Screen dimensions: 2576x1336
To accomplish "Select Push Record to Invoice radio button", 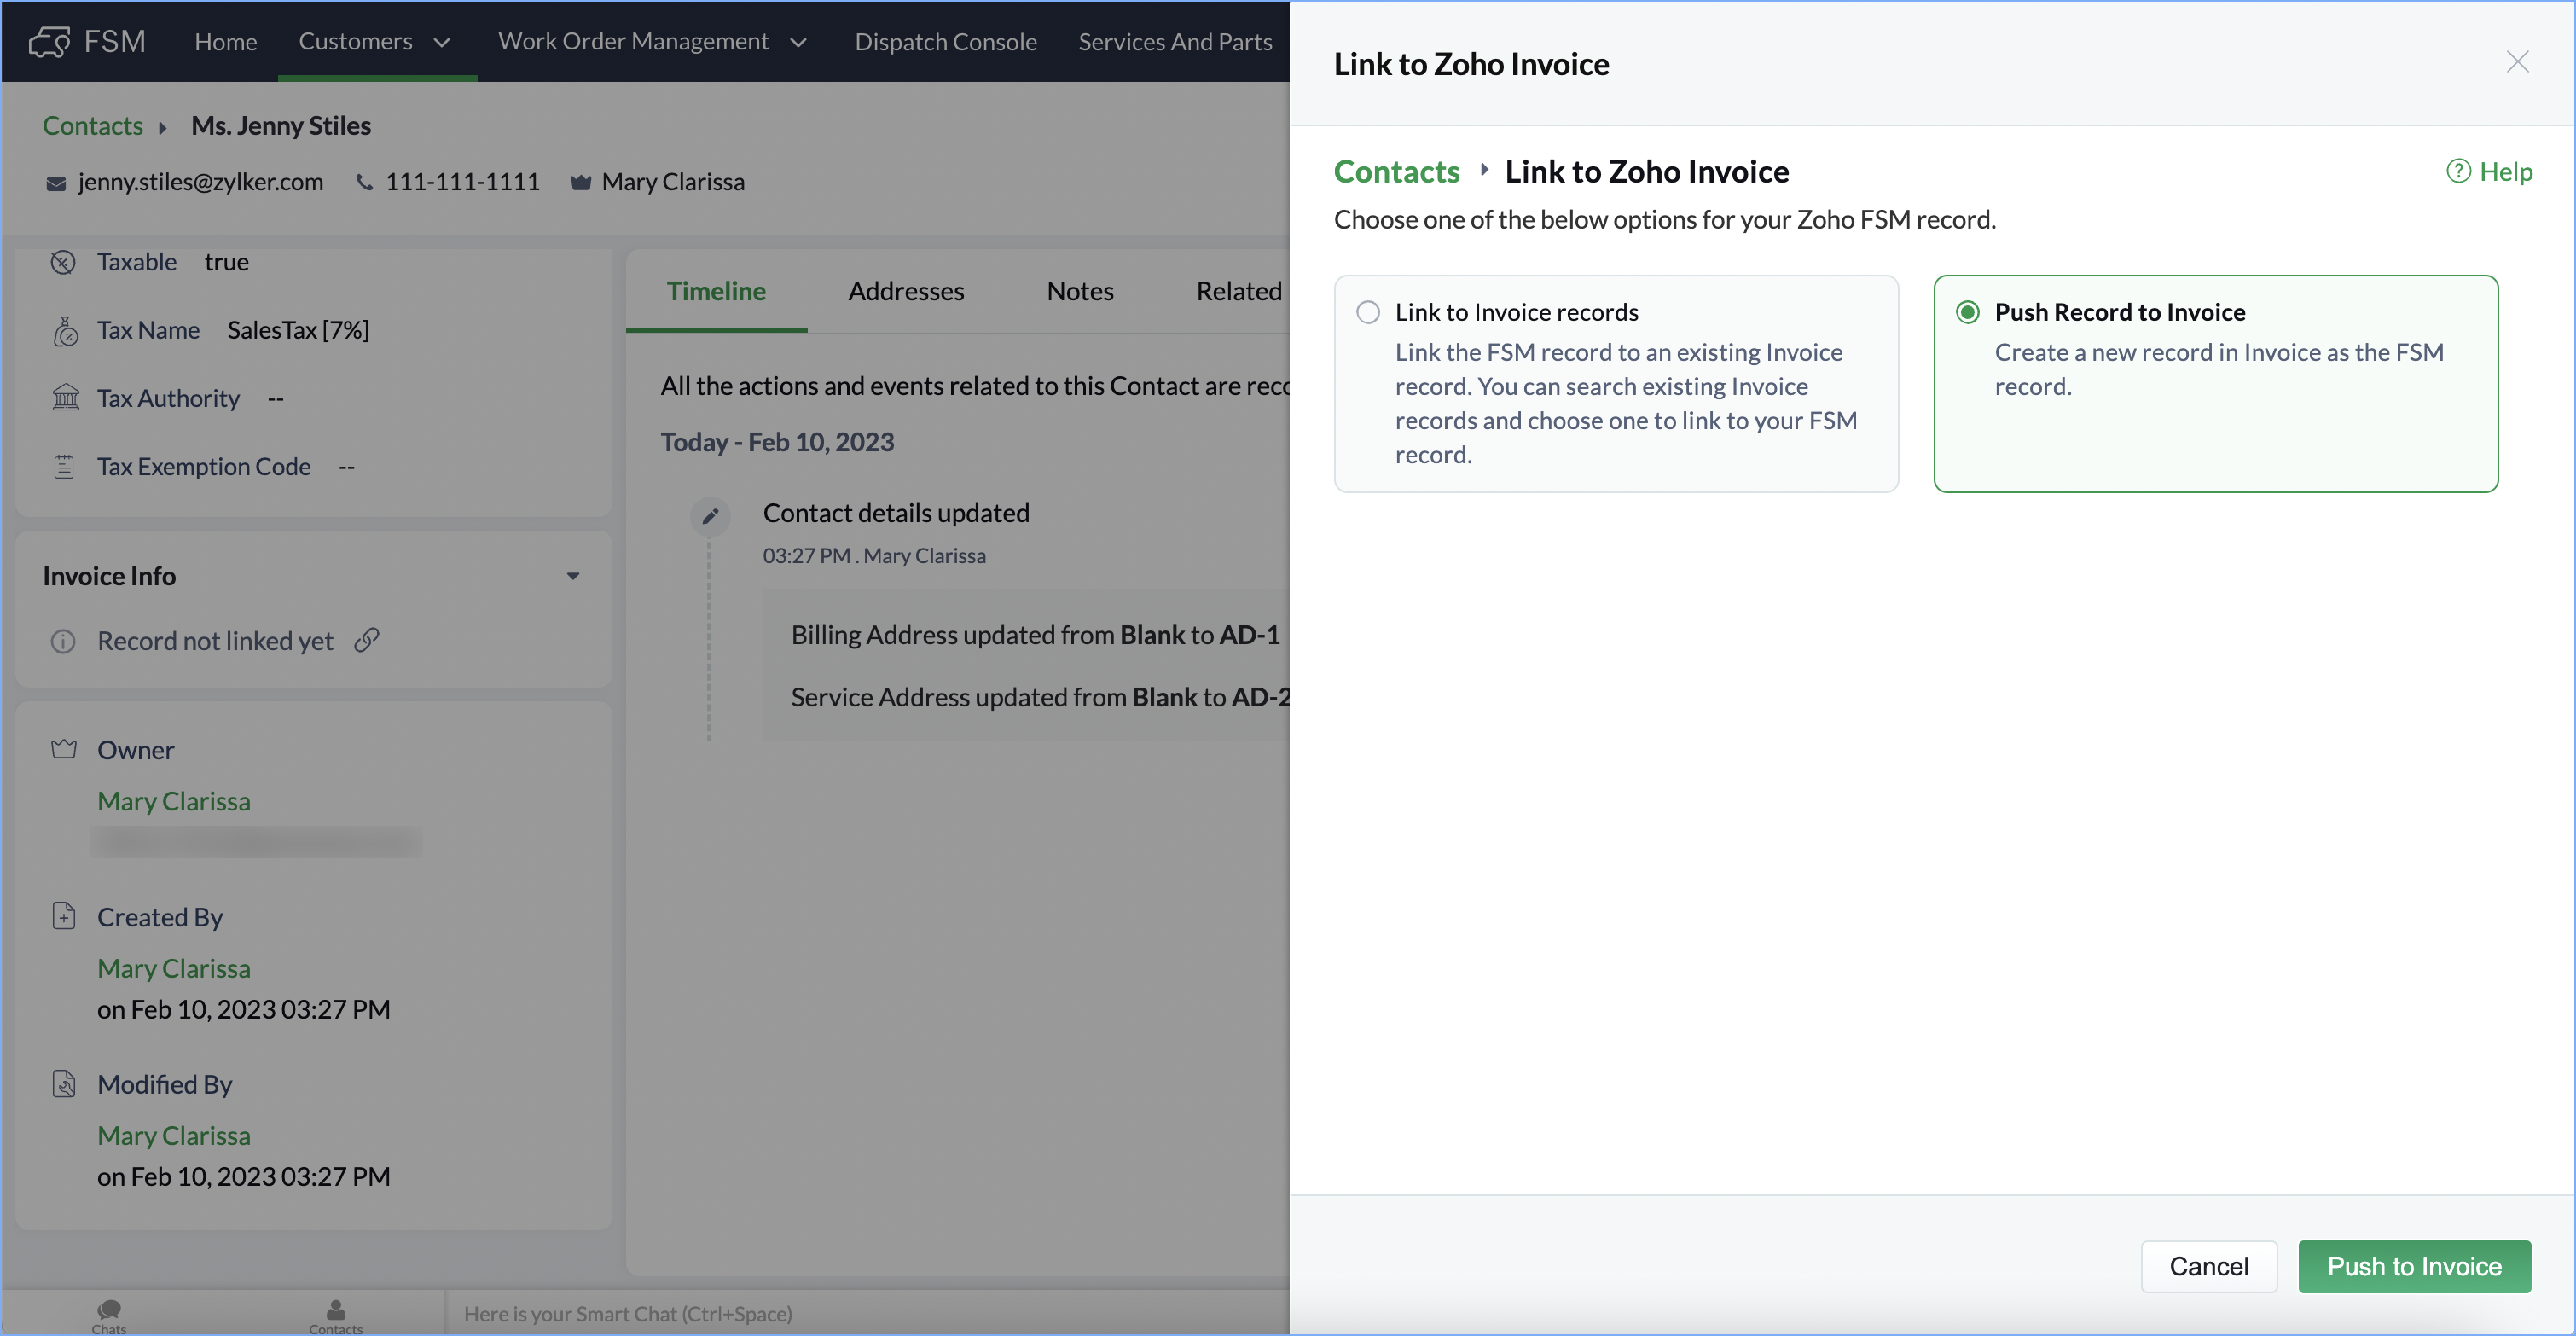I will (x=1967, y=312).
